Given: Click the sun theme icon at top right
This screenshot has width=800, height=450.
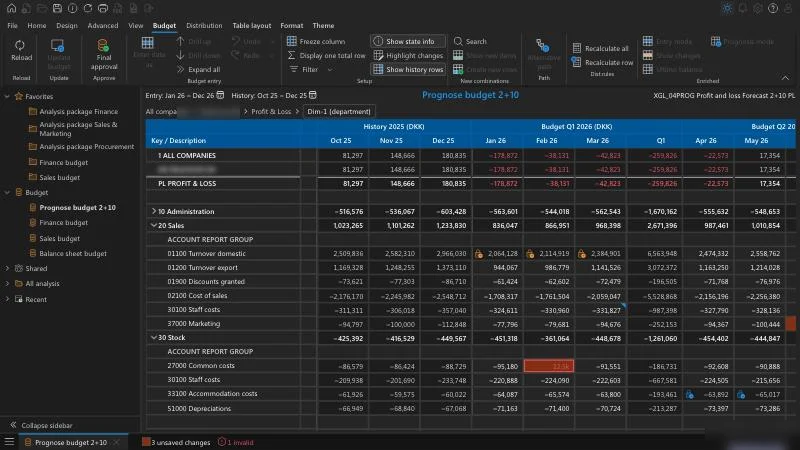Looking at the screenshot, I should (727, 8).
